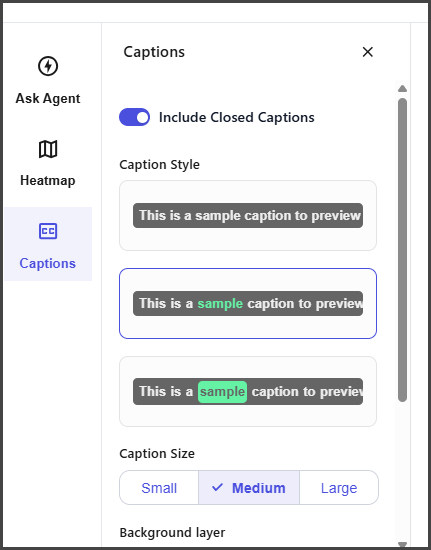Click the Heatmap label in sidebar
Screen dimensions: 431x550
tap(48, 181)
